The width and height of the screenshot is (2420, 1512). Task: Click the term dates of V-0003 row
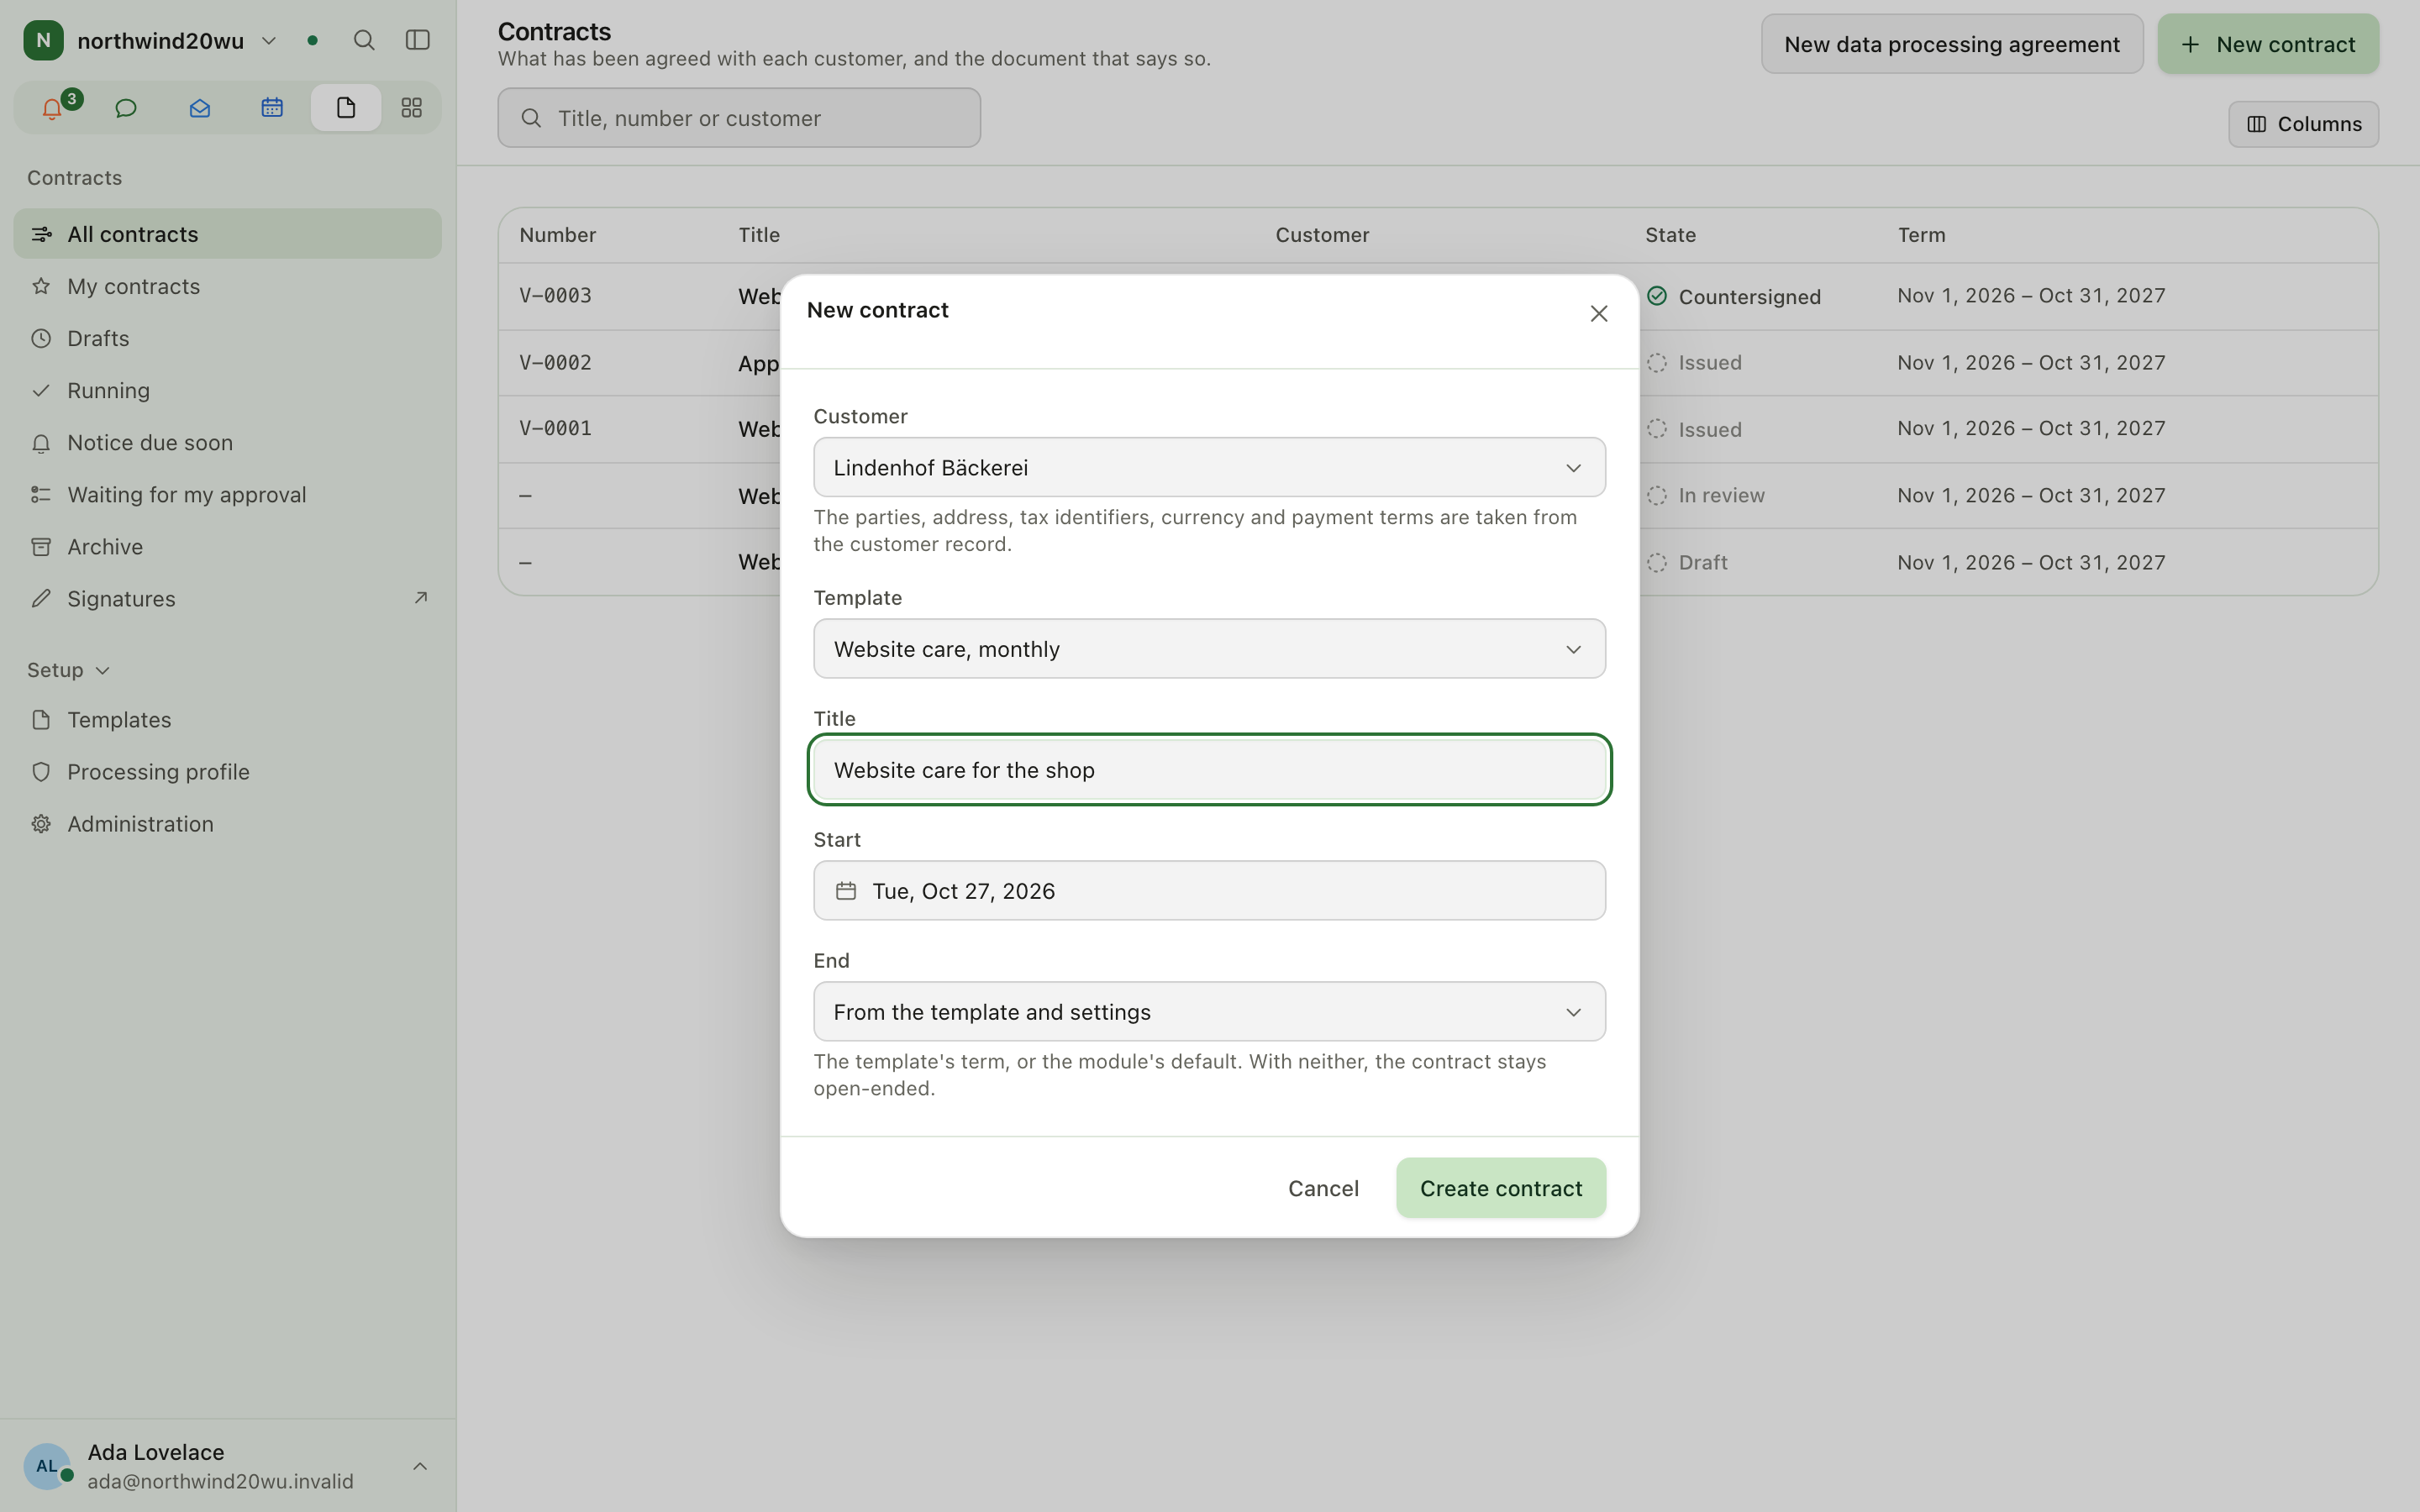tap(2031, 296)
